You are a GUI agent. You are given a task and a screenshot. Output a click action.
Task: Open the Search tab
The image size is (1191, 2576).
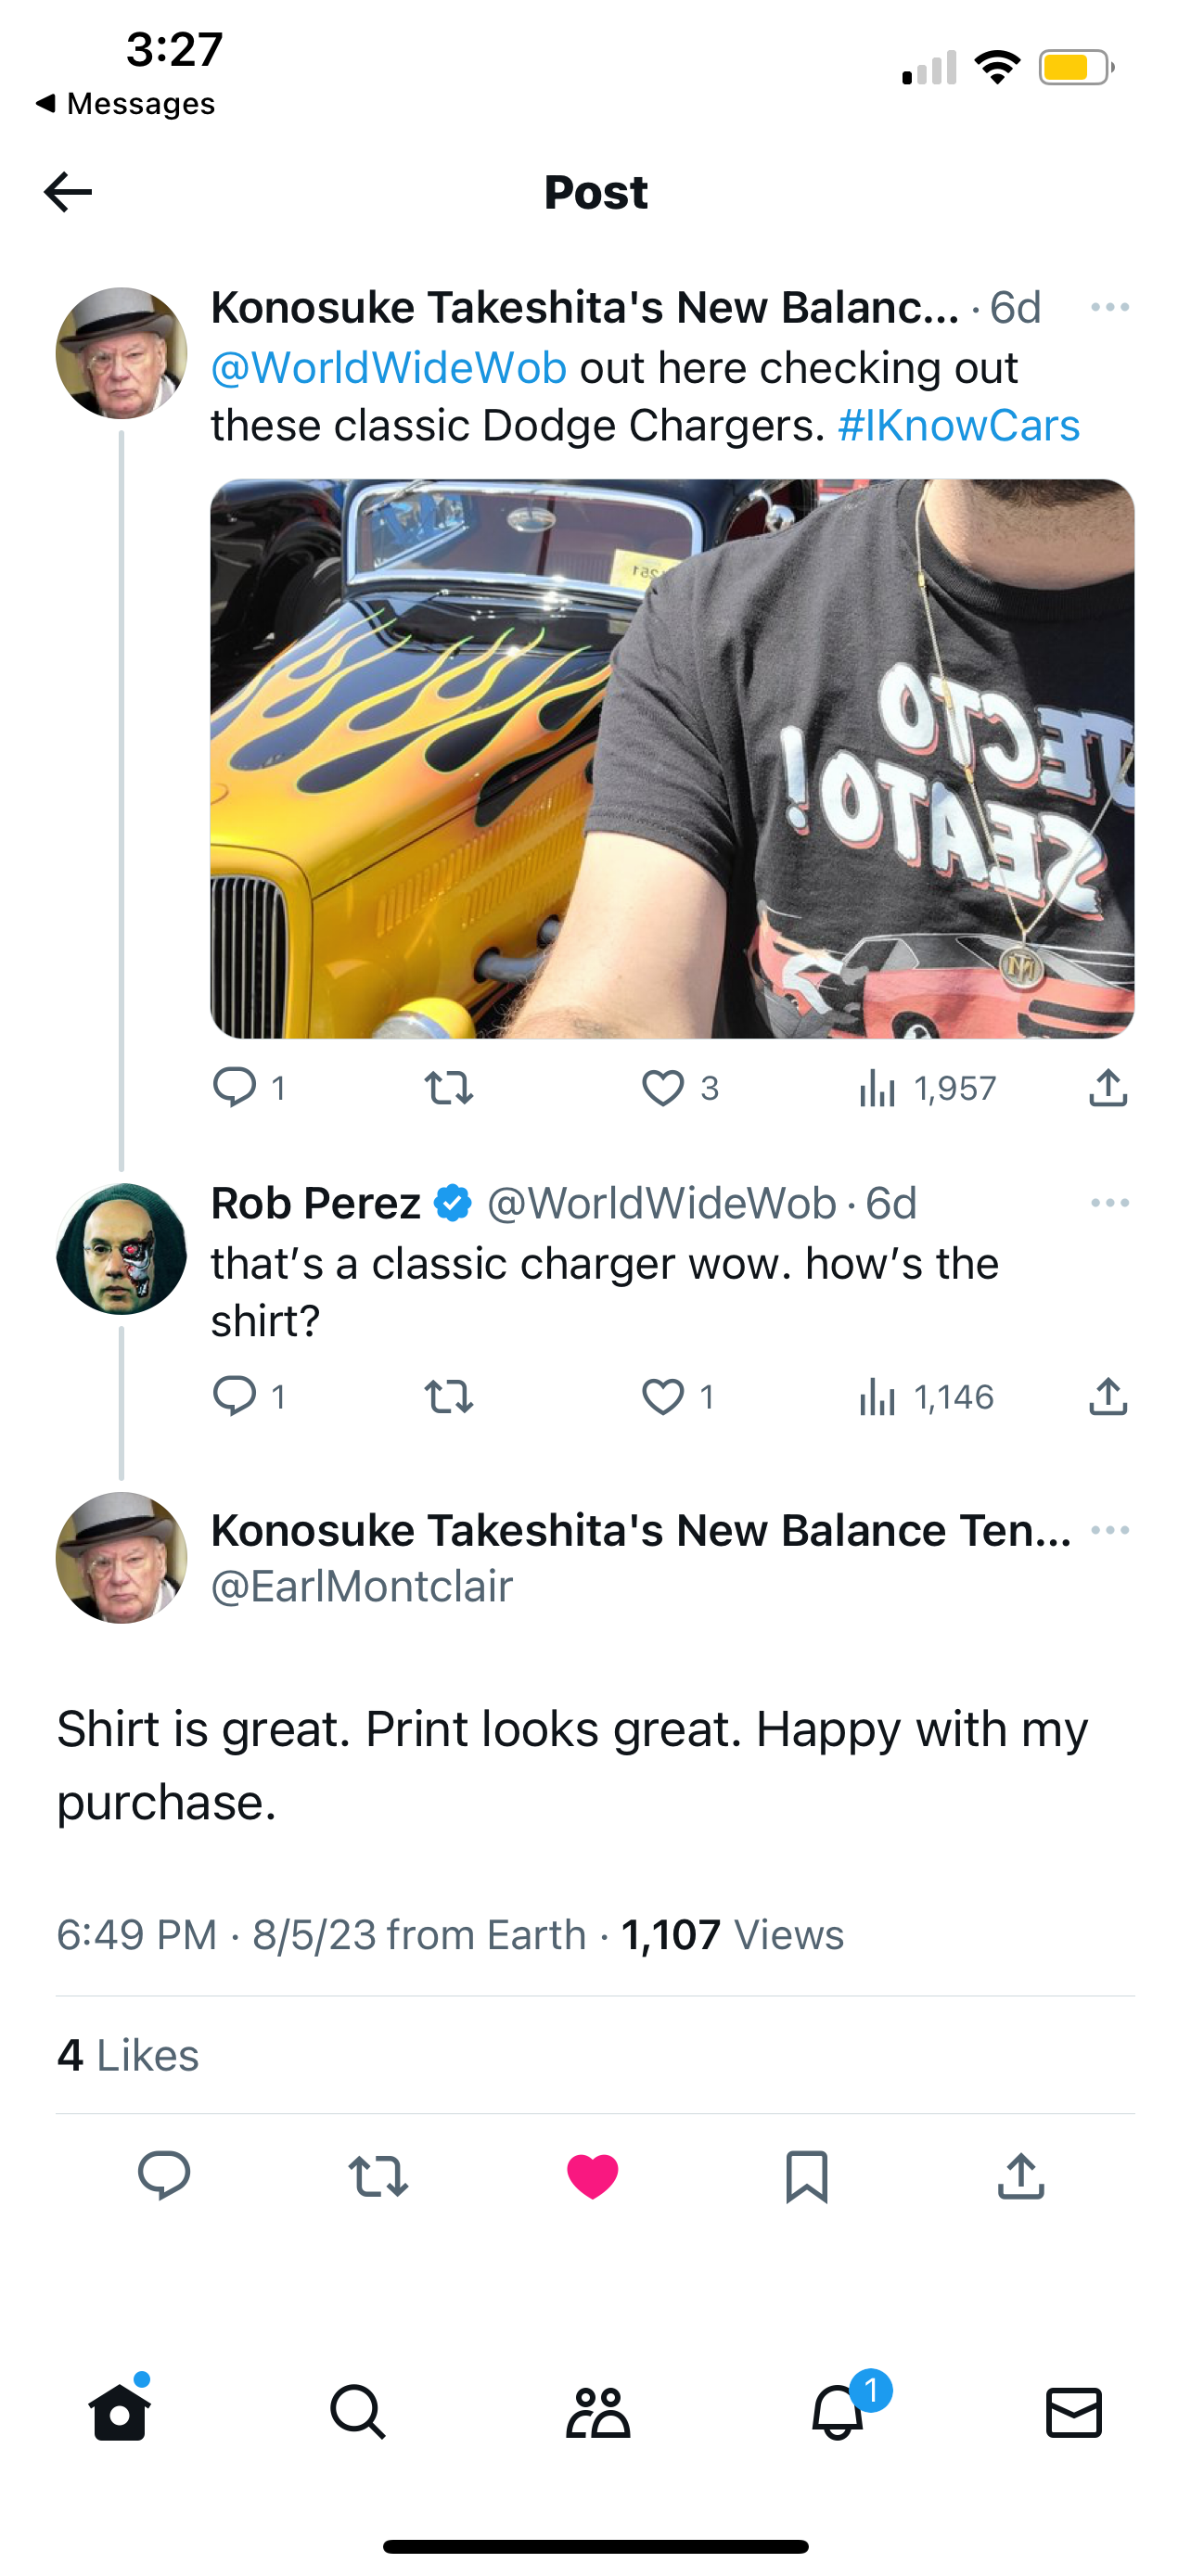[x=358, y=2412]
